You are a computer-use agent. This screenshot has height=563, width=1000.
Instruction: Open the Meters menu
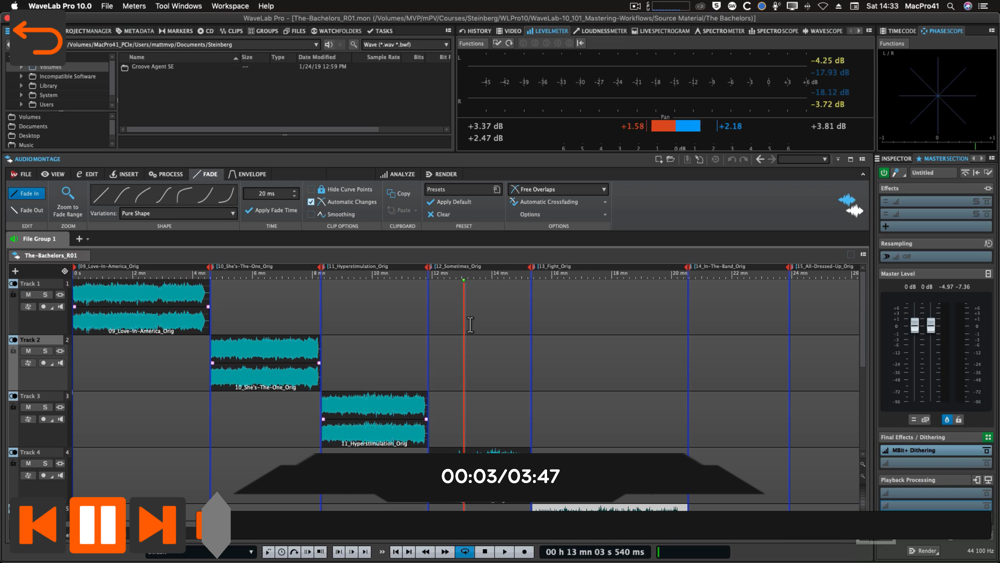point(134,6)
